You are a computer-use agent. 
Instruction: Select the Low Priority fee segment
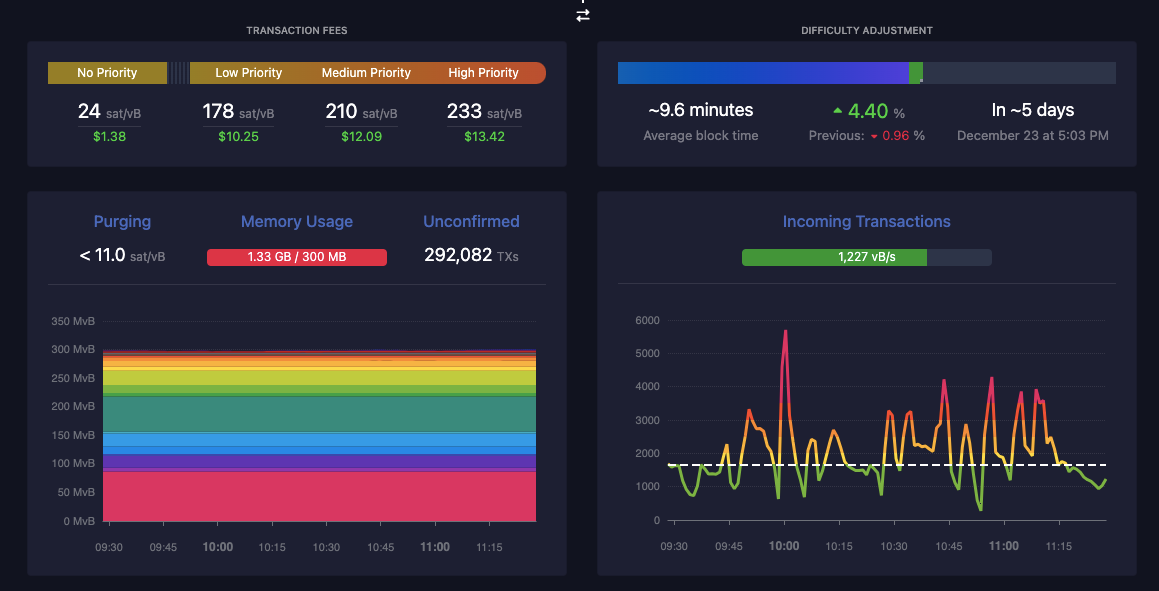coord(248,73)
